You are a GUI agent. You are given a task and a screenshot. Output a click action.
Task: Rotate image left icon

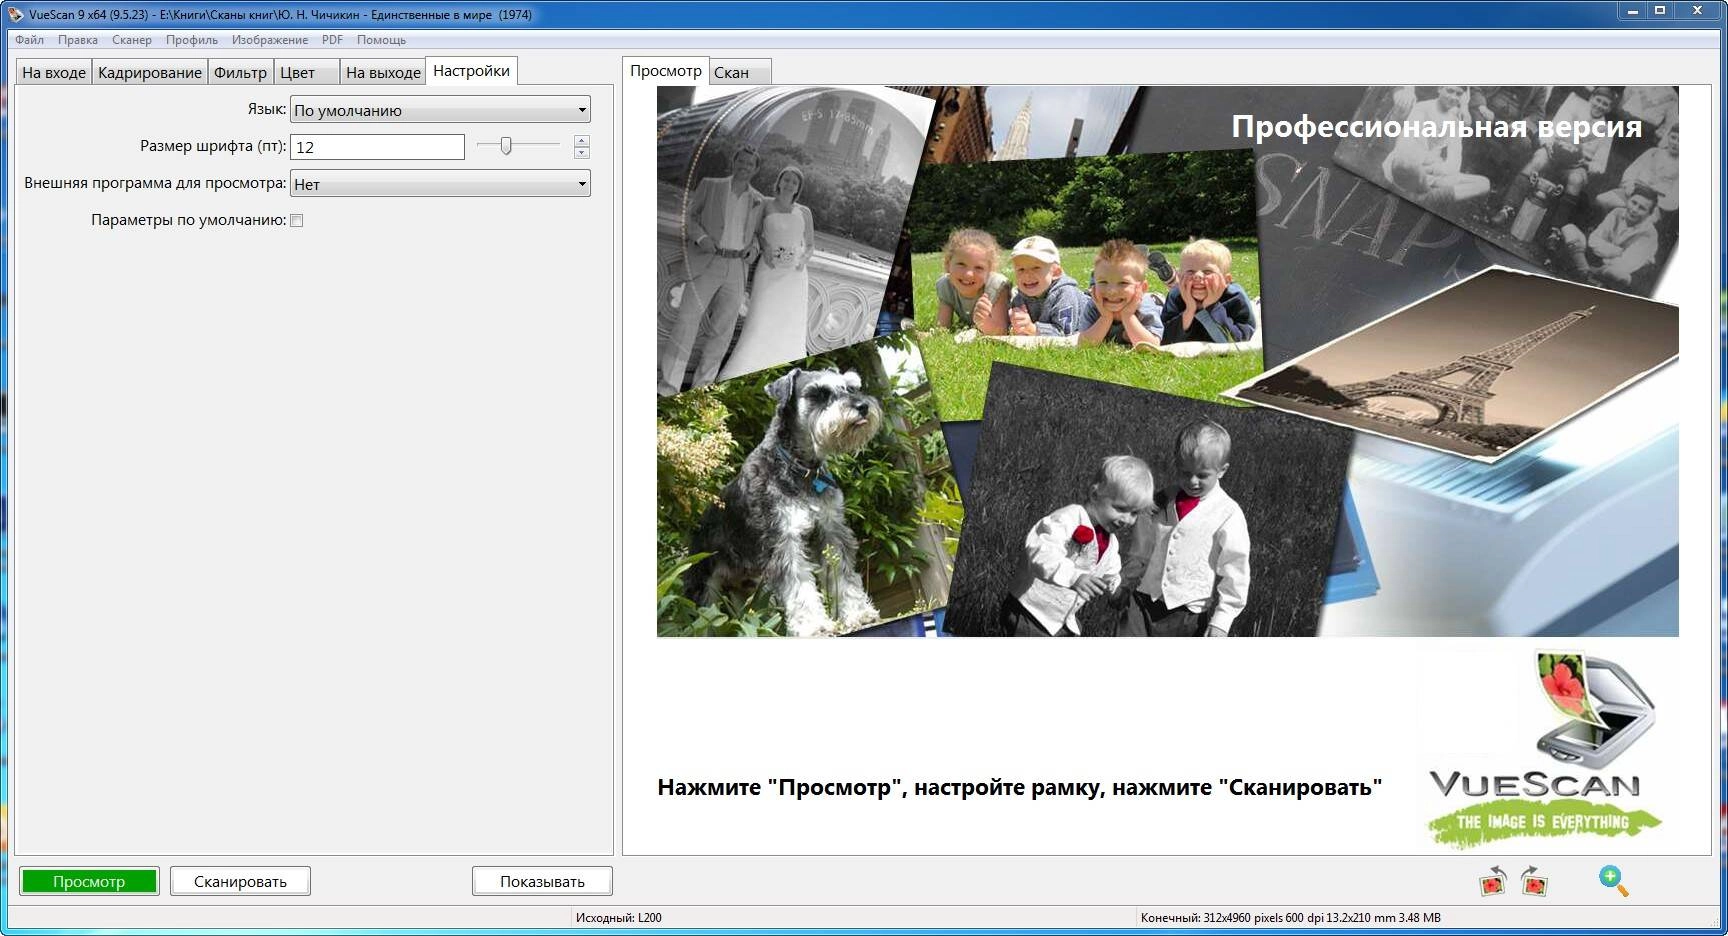click(x=1493, y=881)
